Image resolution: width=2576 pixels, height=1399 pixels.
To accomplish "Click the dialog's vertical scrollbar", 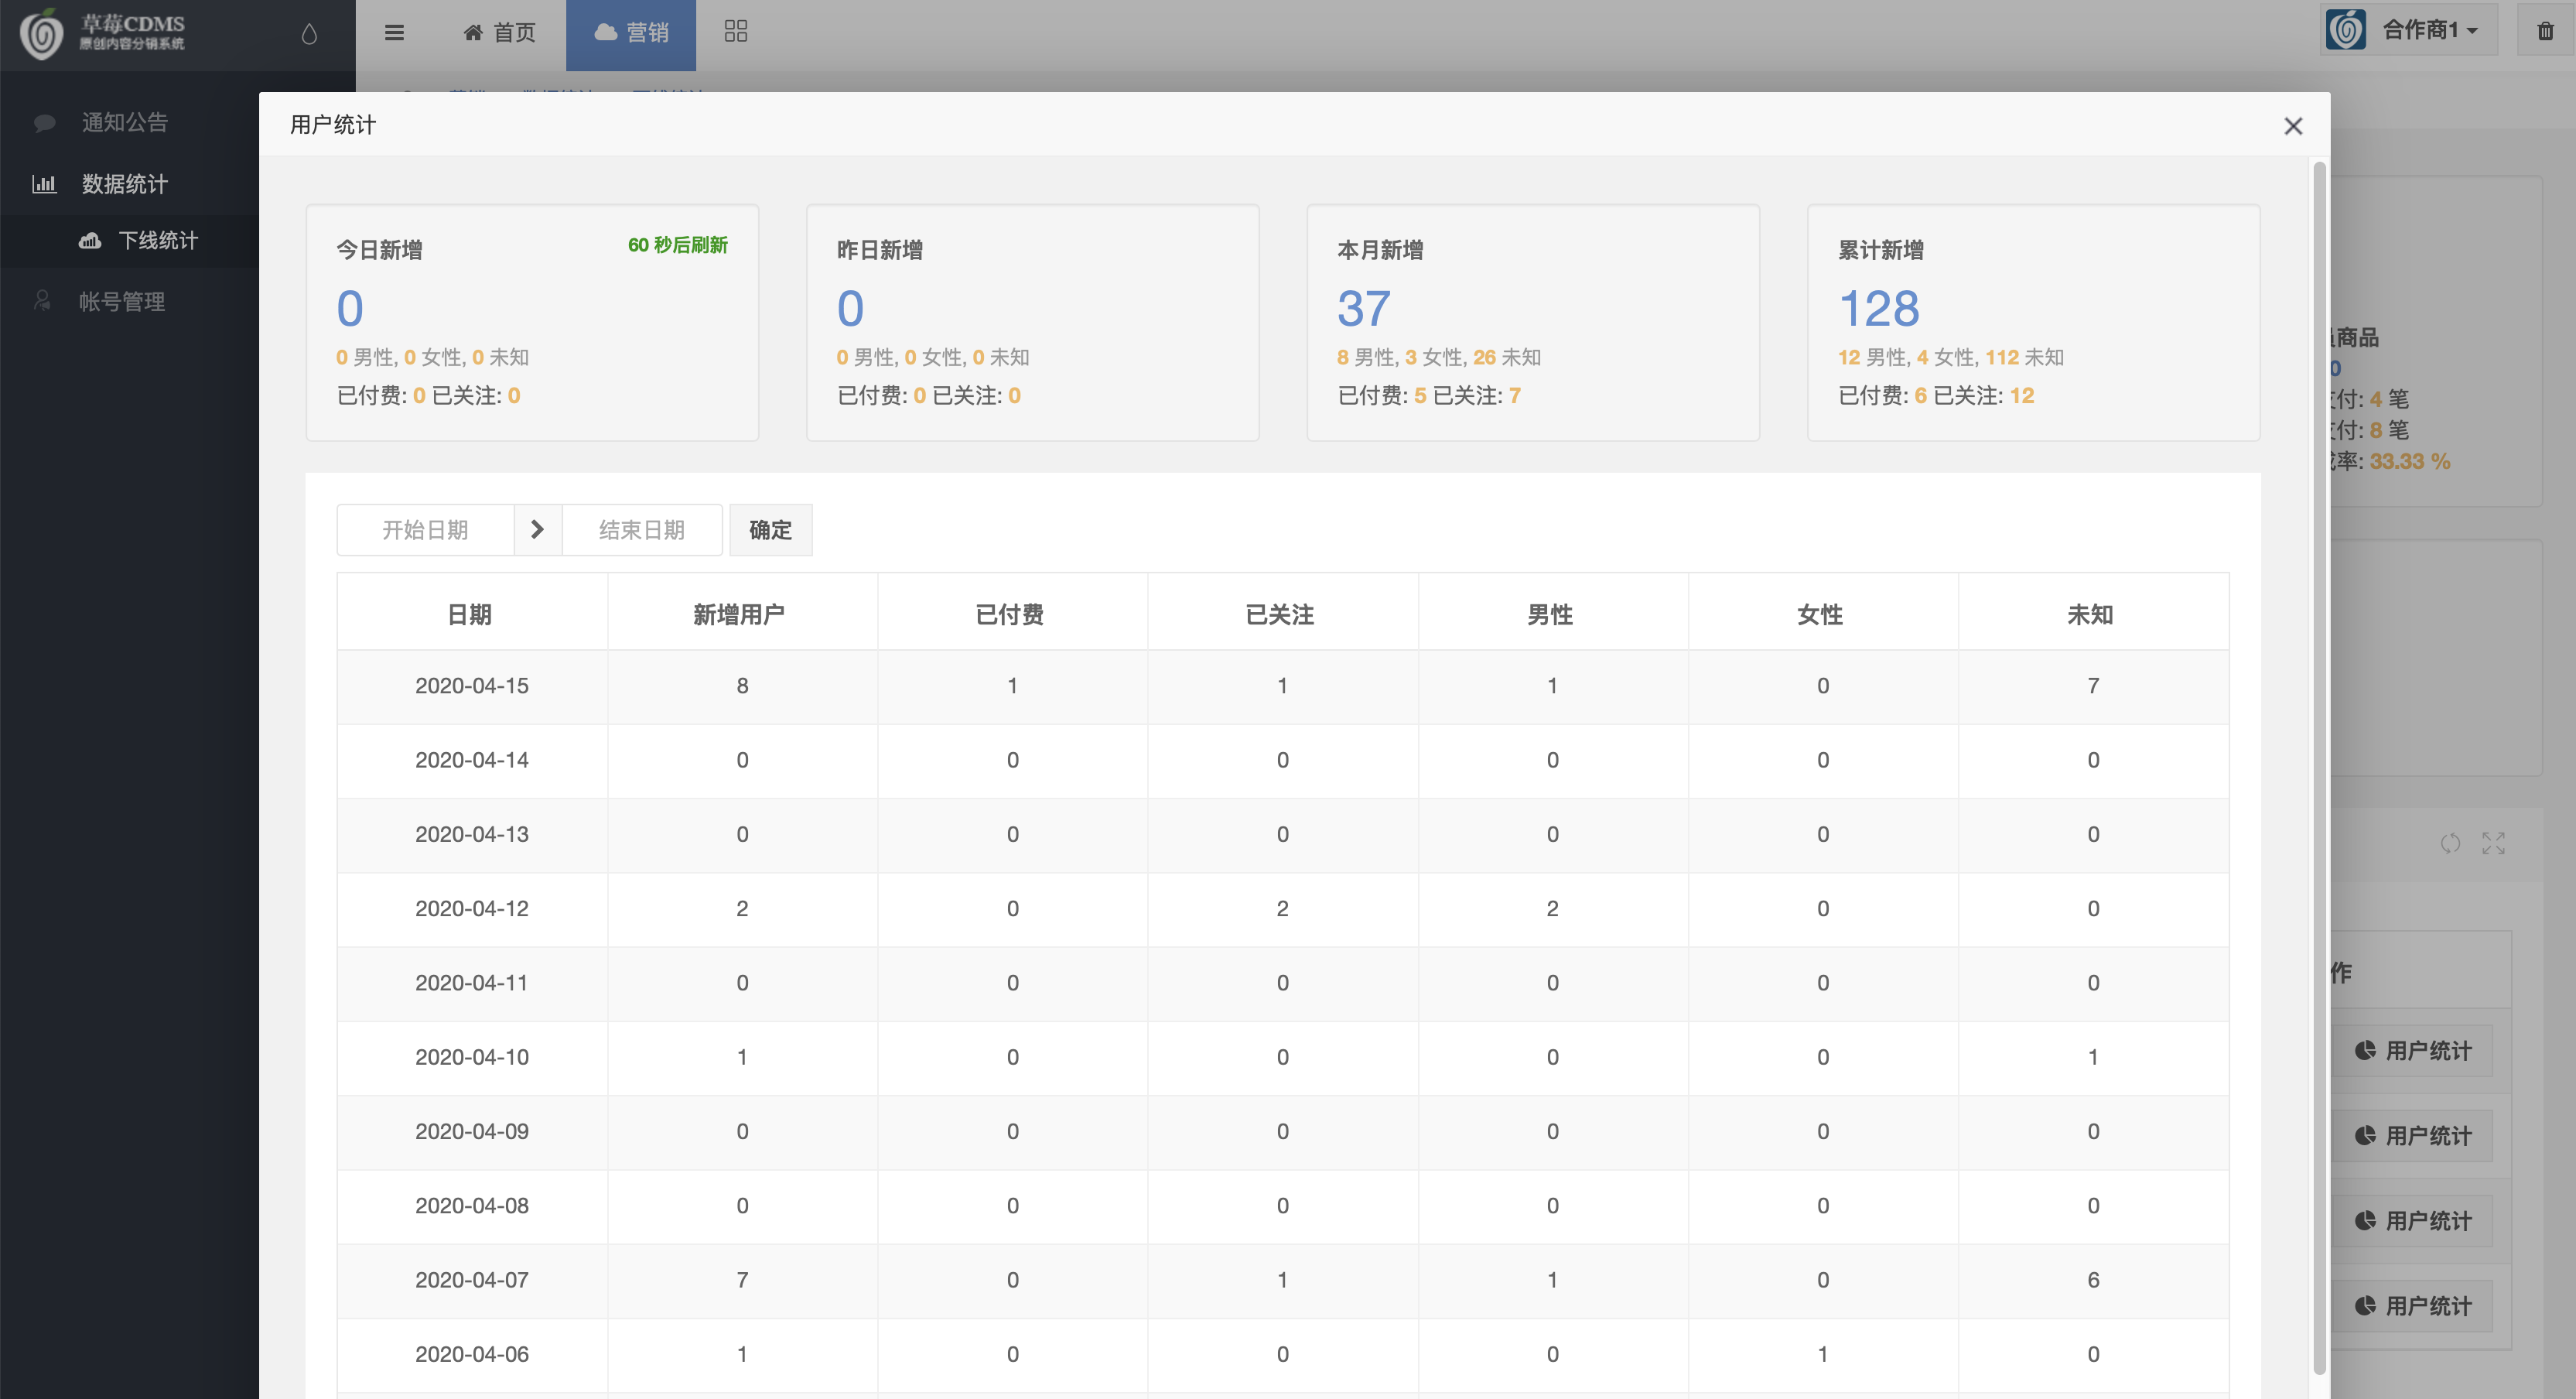I will coord(2320,768).
